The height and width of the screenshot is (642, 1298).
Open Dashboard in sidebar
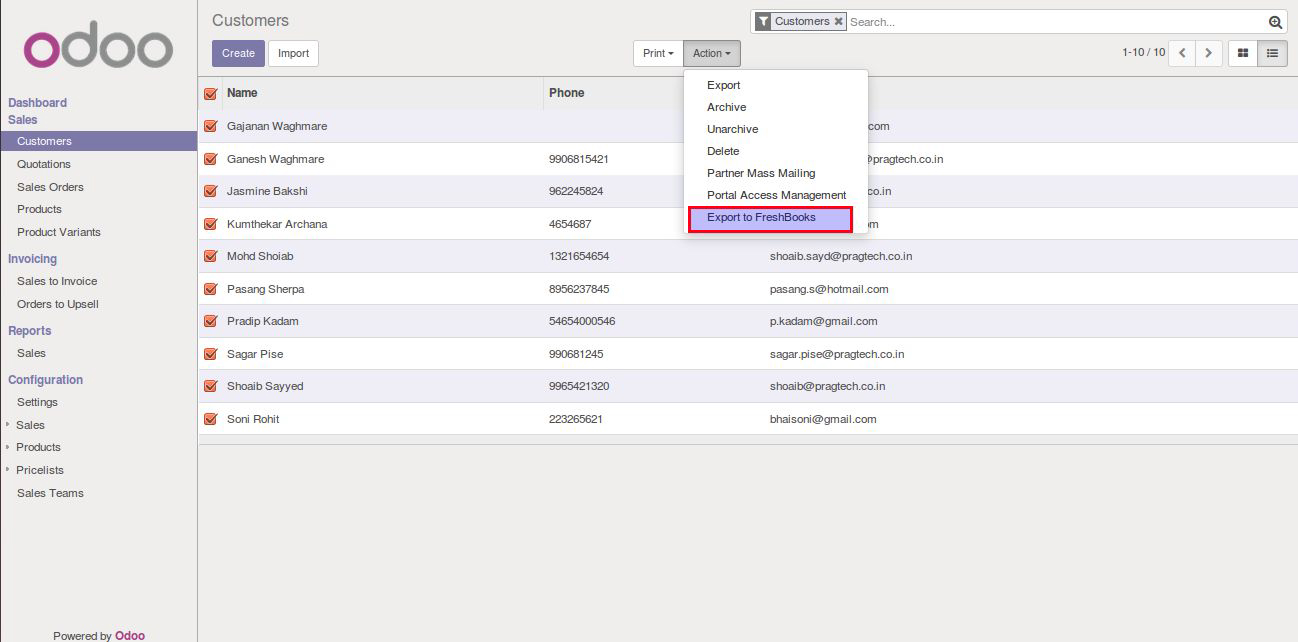[38, 103]
